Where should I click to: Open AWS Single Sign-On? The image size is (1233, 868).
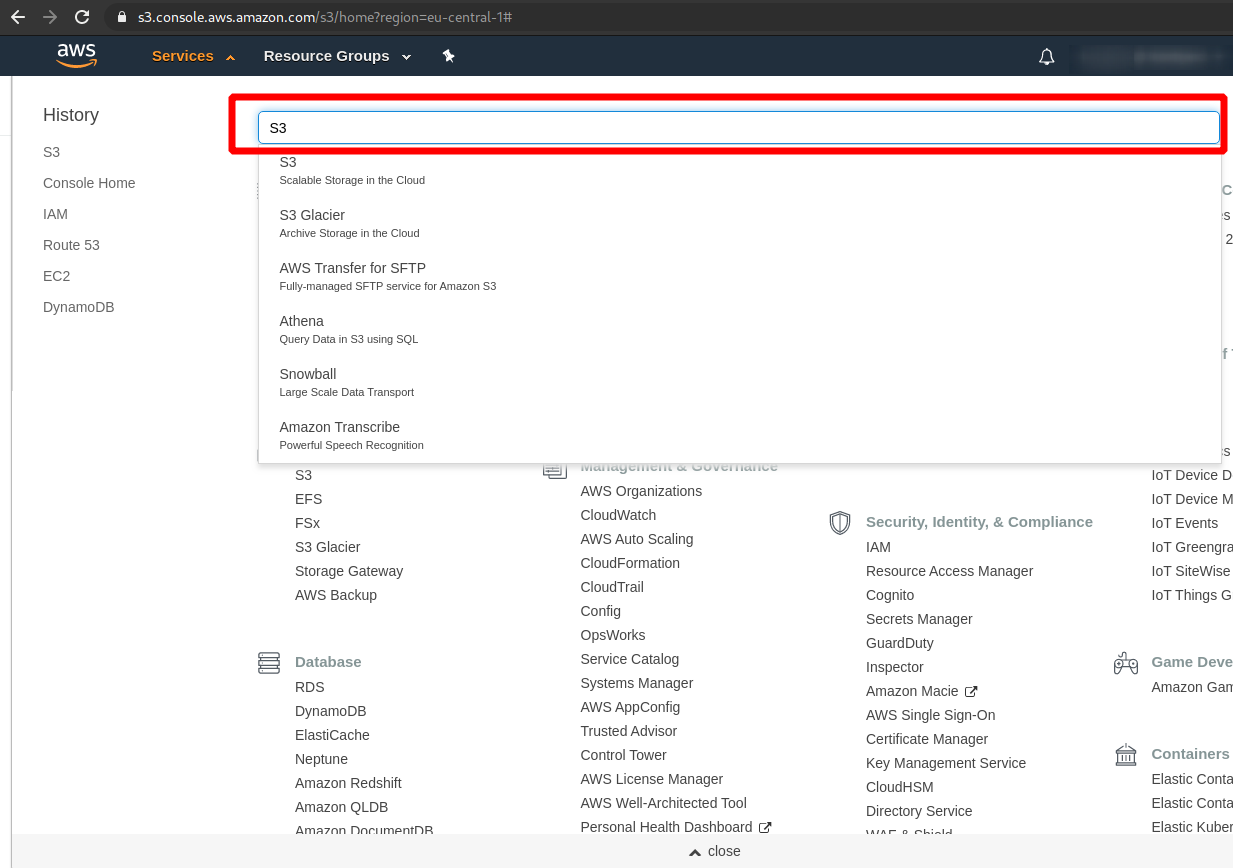point(930,715)
